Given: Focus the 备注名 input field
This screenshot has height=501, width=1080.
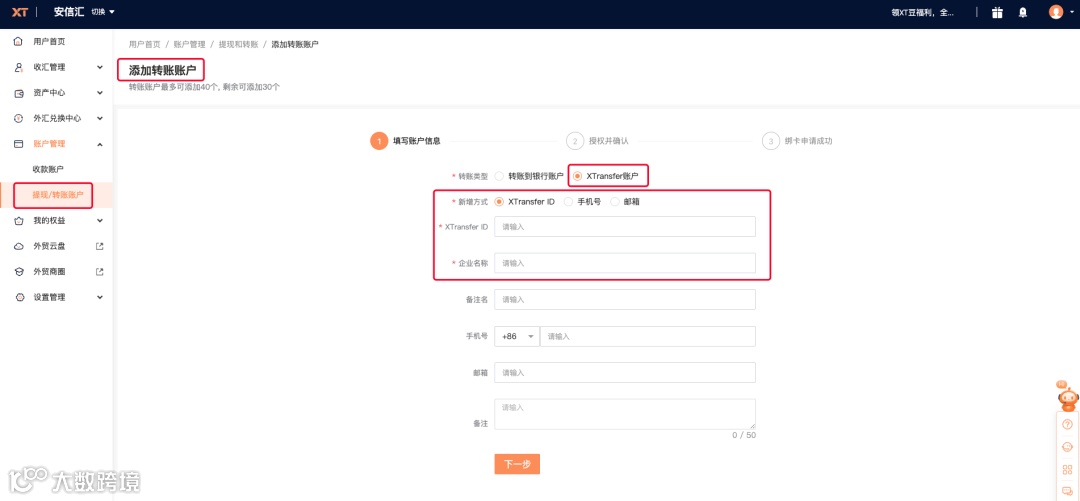Looking at the screenshot, I should 625,300.
